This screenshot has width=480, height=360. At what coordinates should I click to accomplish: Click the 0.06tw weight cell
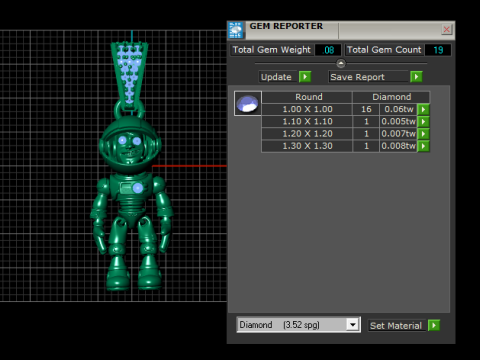pos(399,109)
